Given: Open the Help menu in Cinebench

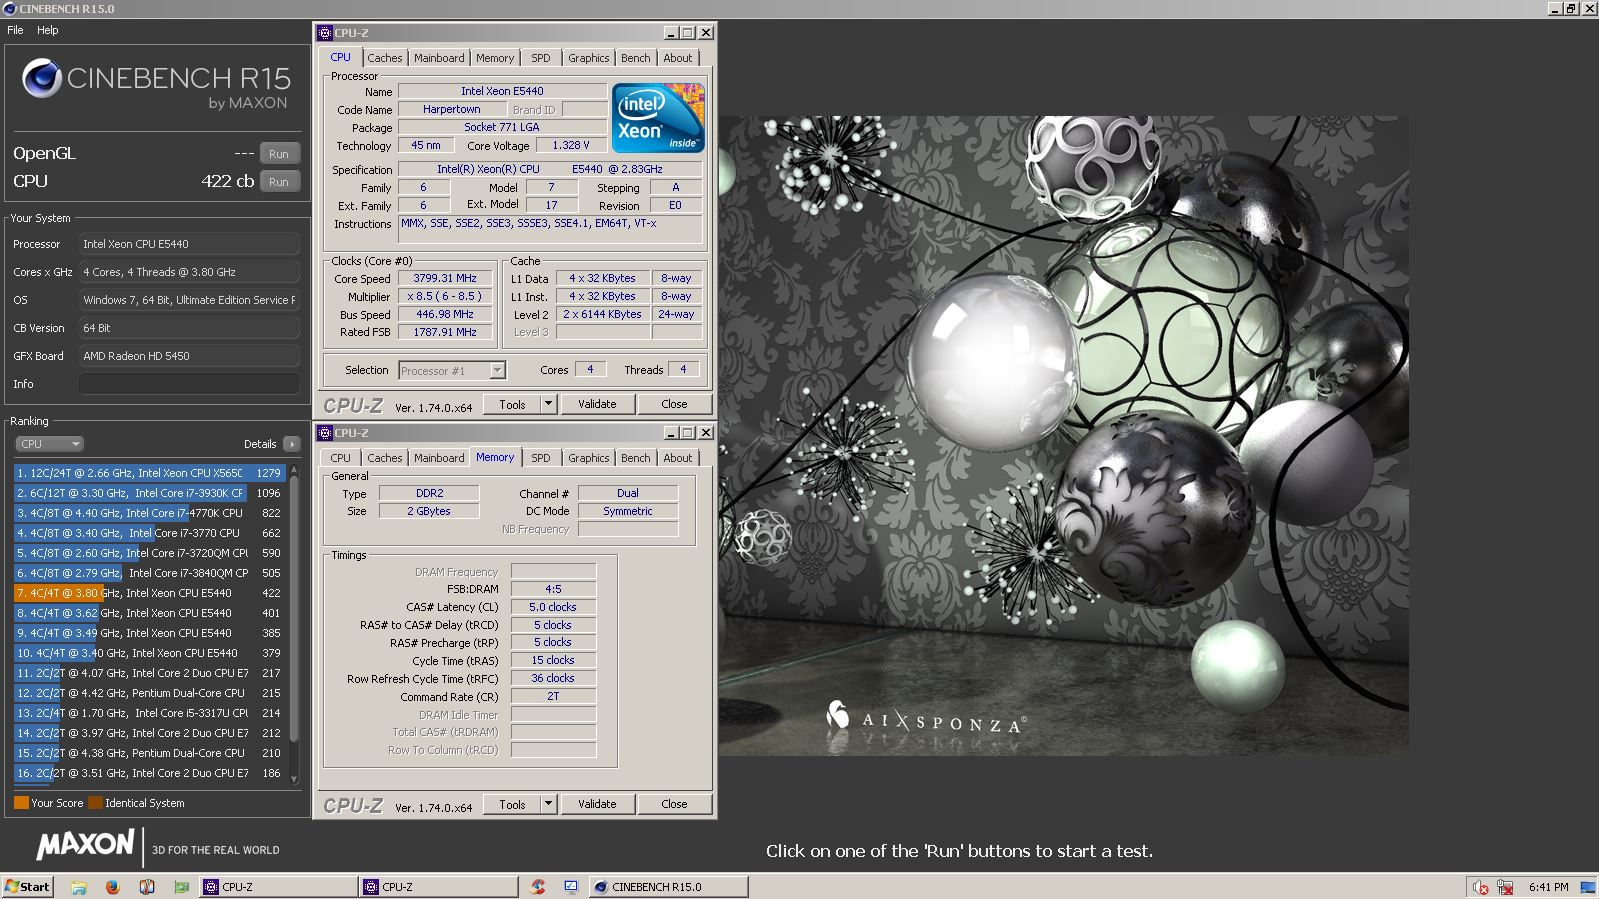Looking at the screenshot, I should point(48,30).
